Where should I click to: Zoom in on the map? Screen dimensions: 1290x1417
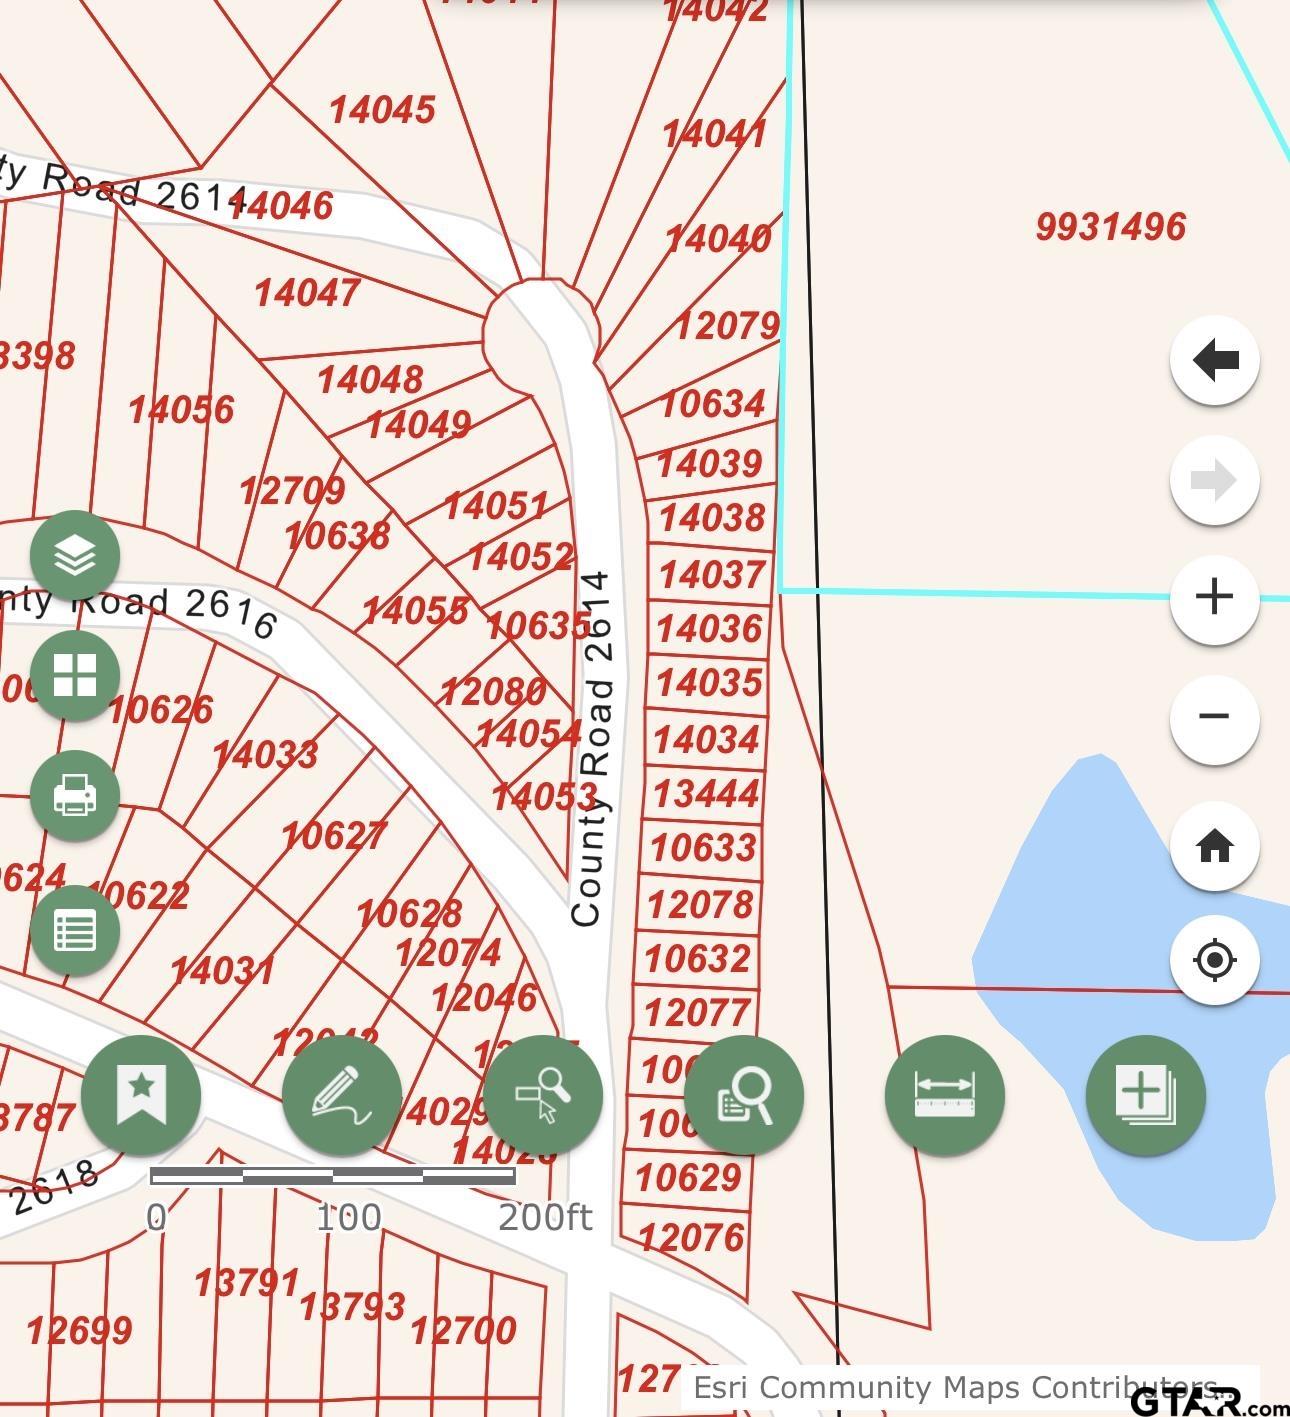click(1213, 597)
